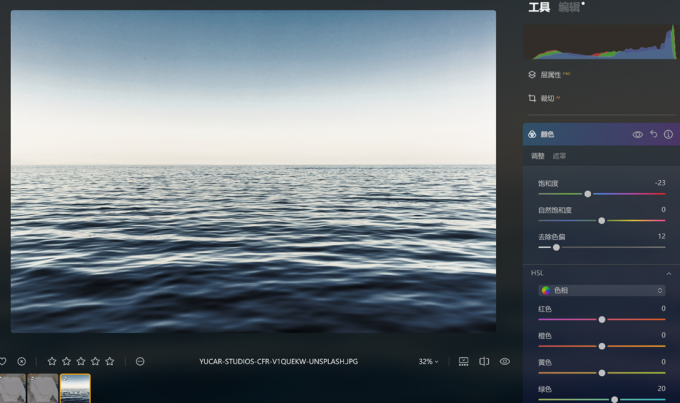Viewport: 680px width, 403px height.
Task: Open the 32% zoom level dropdown
Action: [x=428, y=361]
